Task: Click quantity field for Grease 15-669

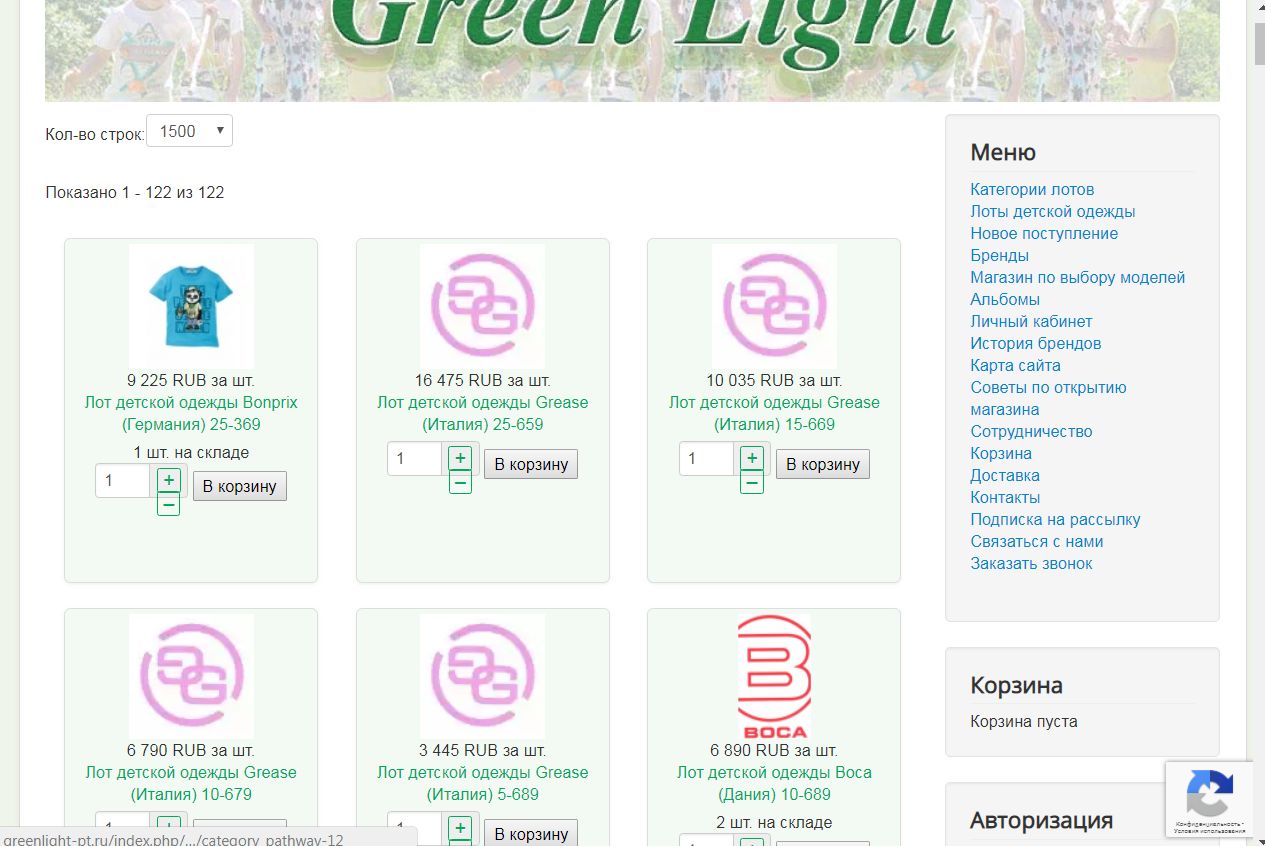Action: click(x=706, y=459)
